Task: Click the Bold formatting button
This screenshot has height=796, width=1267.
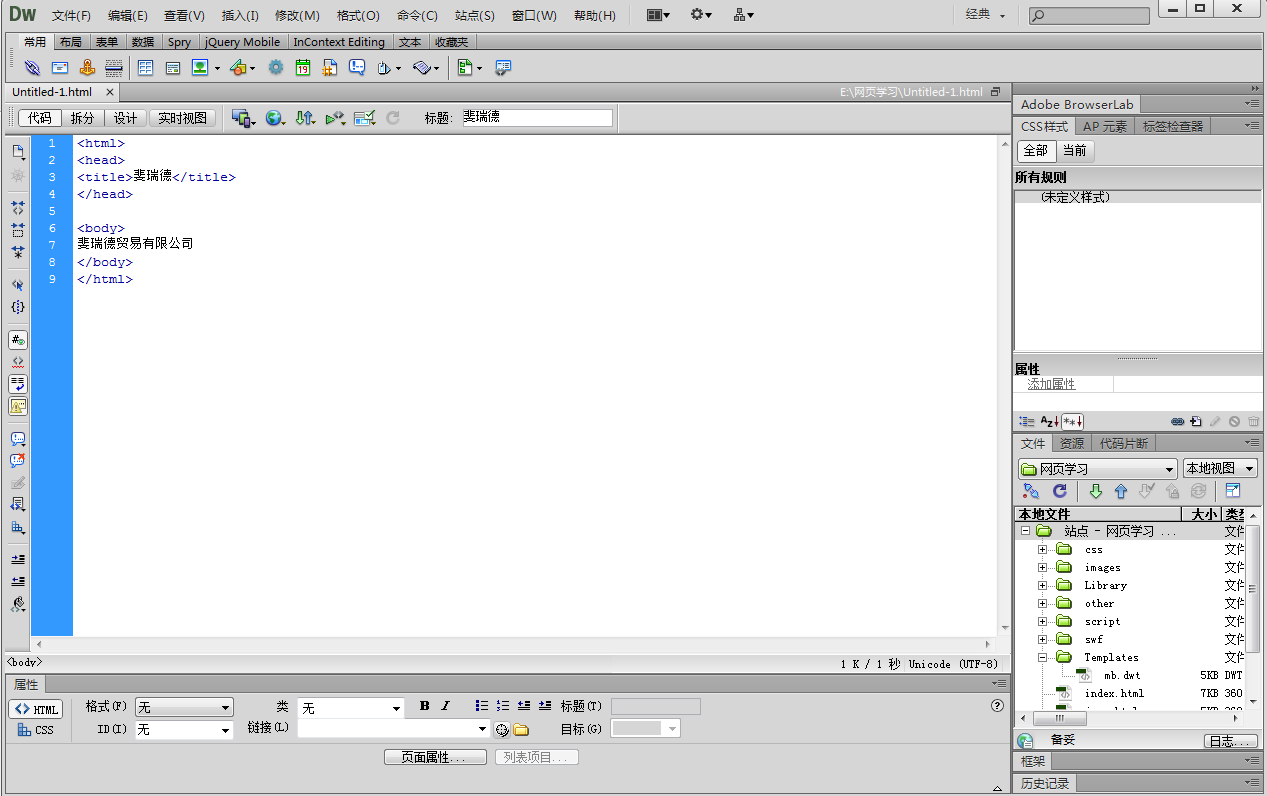Action: click(x=424, y=706)
